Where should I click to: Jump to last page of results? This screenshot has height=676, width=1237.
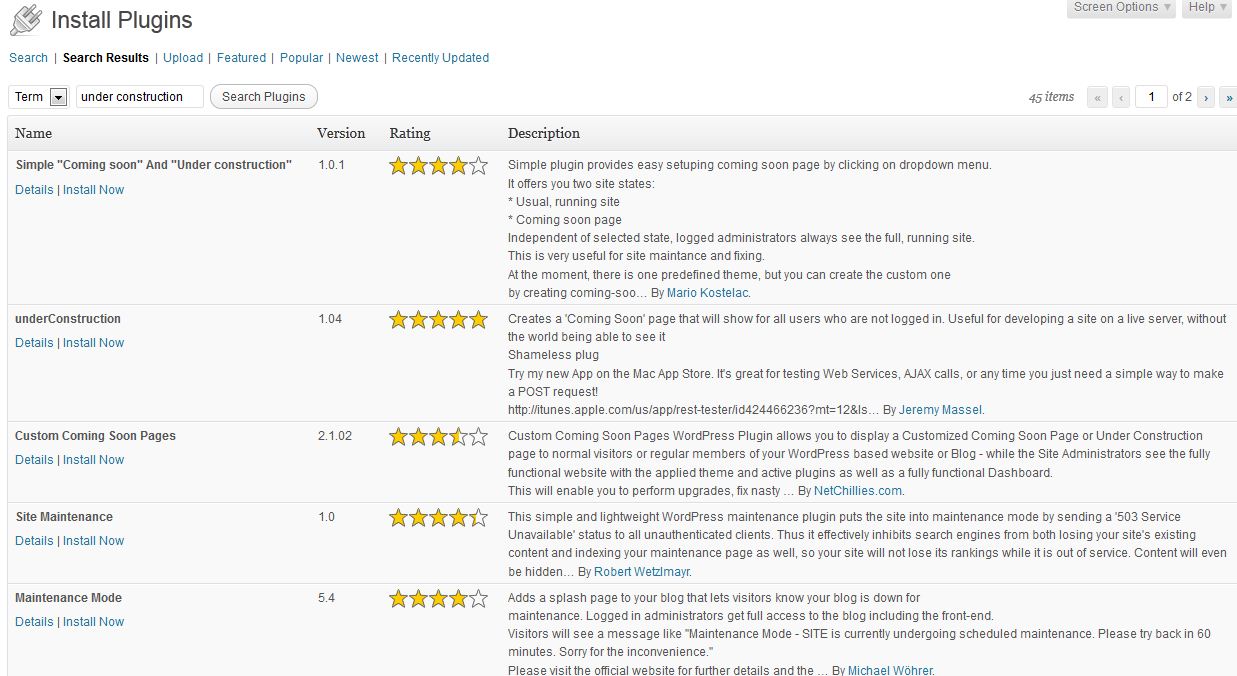click(x=1228, y=97)
